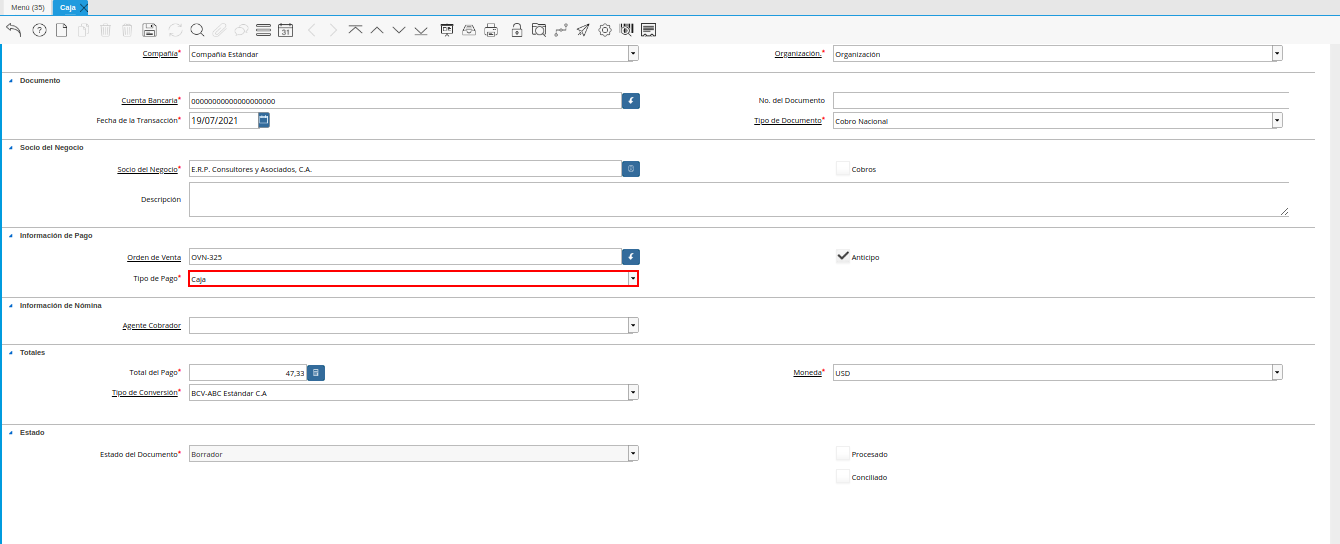Open the Tipo de Conversión dropdown
Image resolution: width=1340 pixels, height=544 pixels.
633,393
